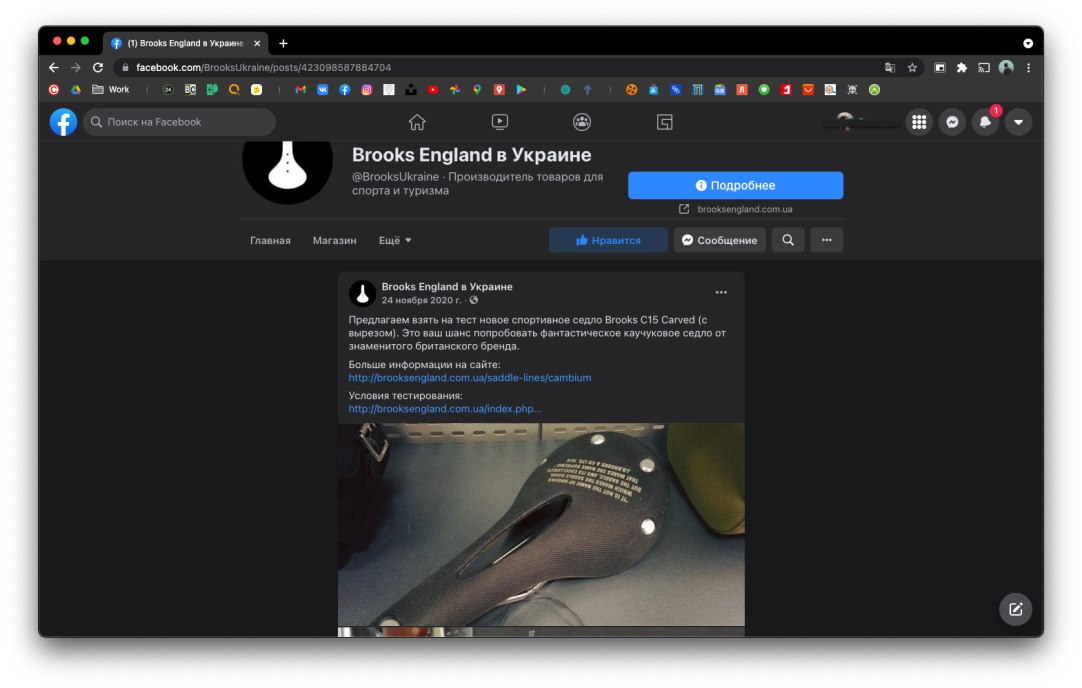Open the Messenger icon in the top bar
Screen dimensions: 1082x688
952,122
